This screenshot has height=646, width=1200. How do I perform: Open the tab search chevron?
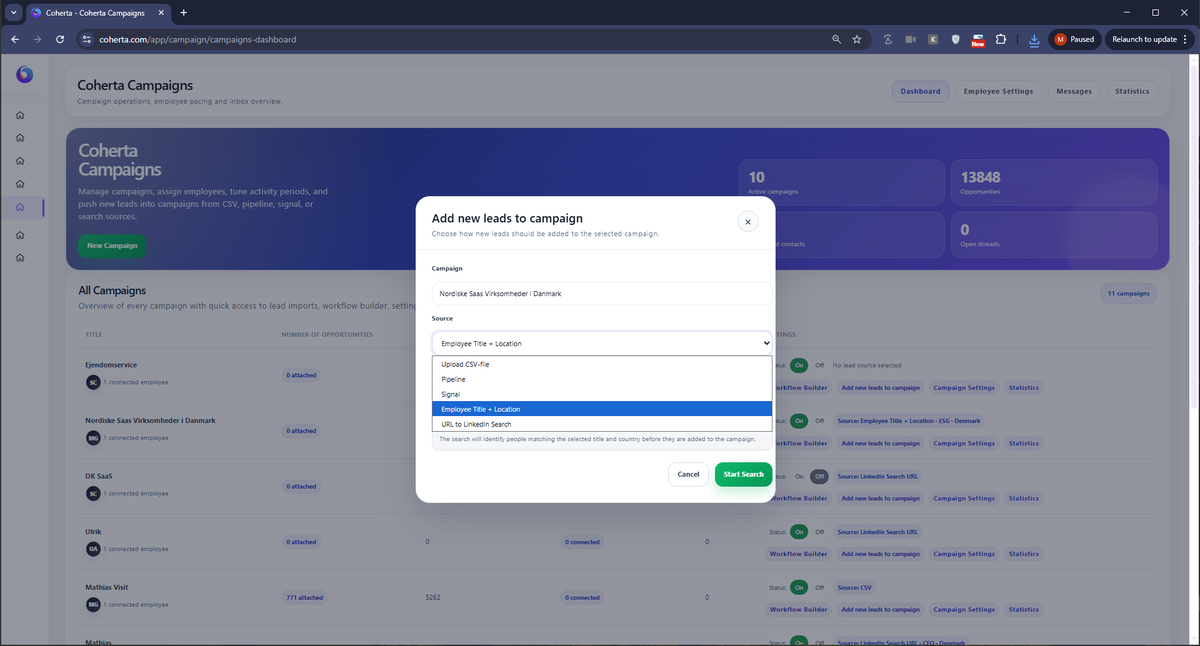pos(13,12)
